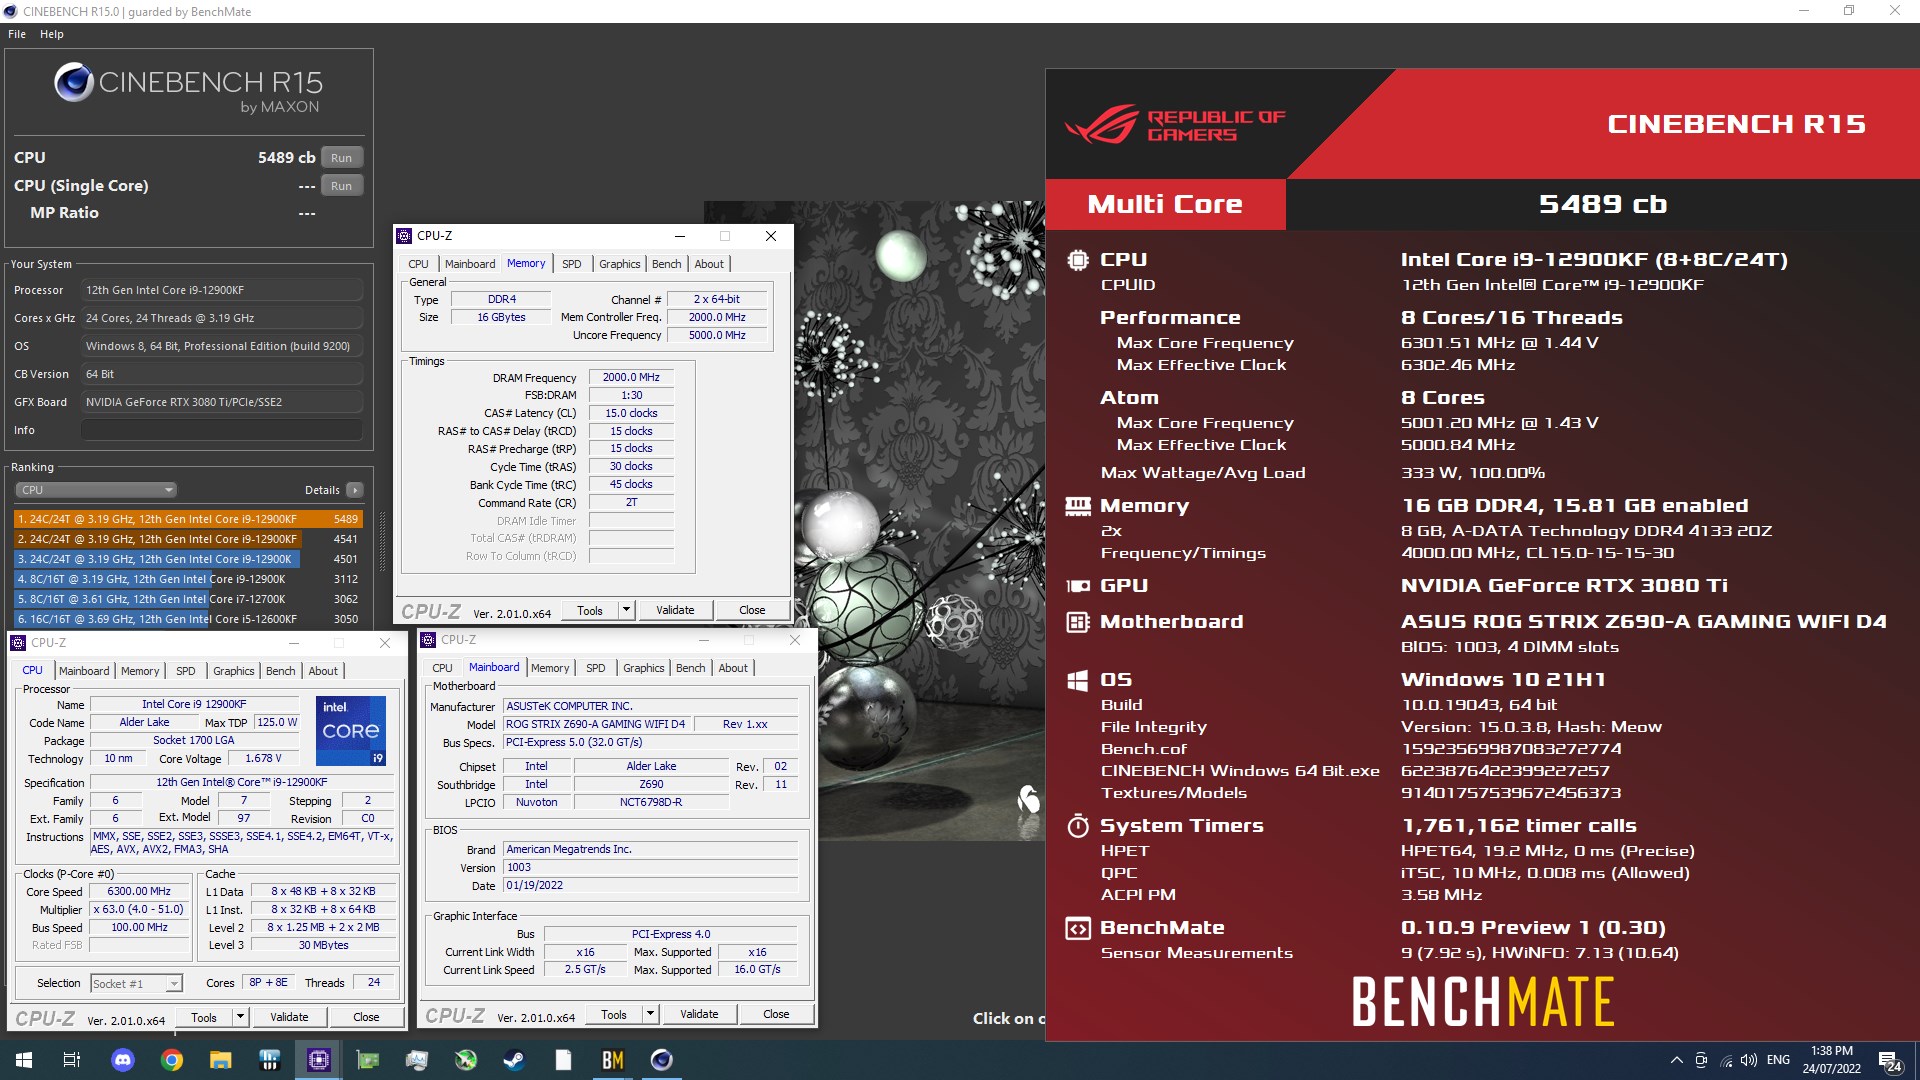This screenshot has height=1080, width=1920.
Task: Switch to the Cinebench taskbar icon
Action: [661, 1060]
